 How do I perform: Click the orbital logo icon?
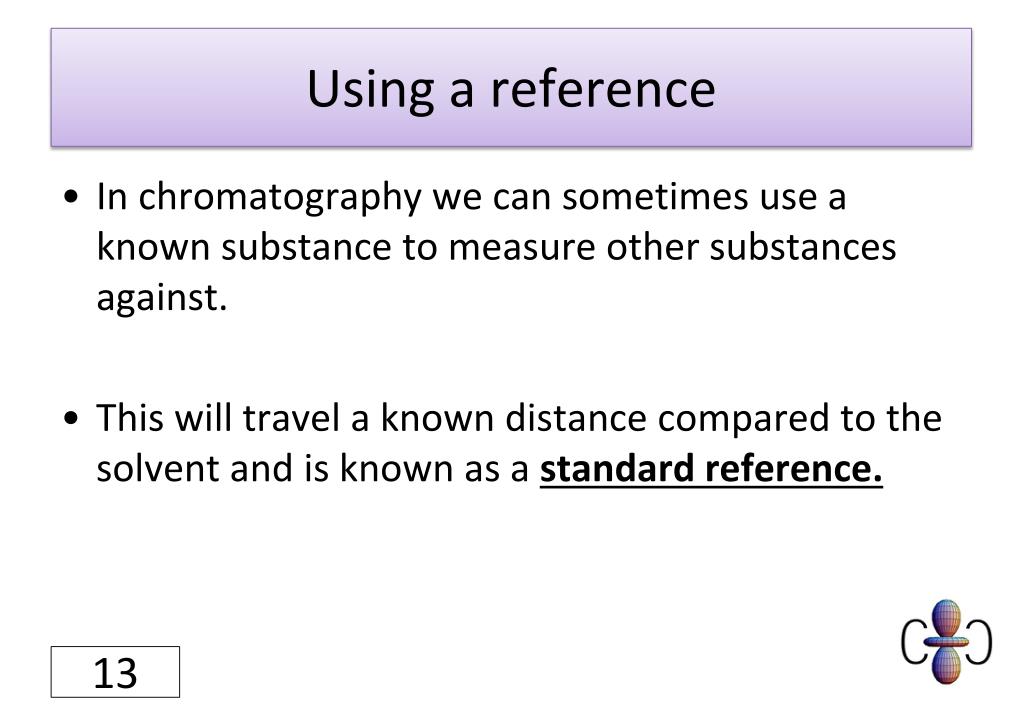[x=946, y=641]
